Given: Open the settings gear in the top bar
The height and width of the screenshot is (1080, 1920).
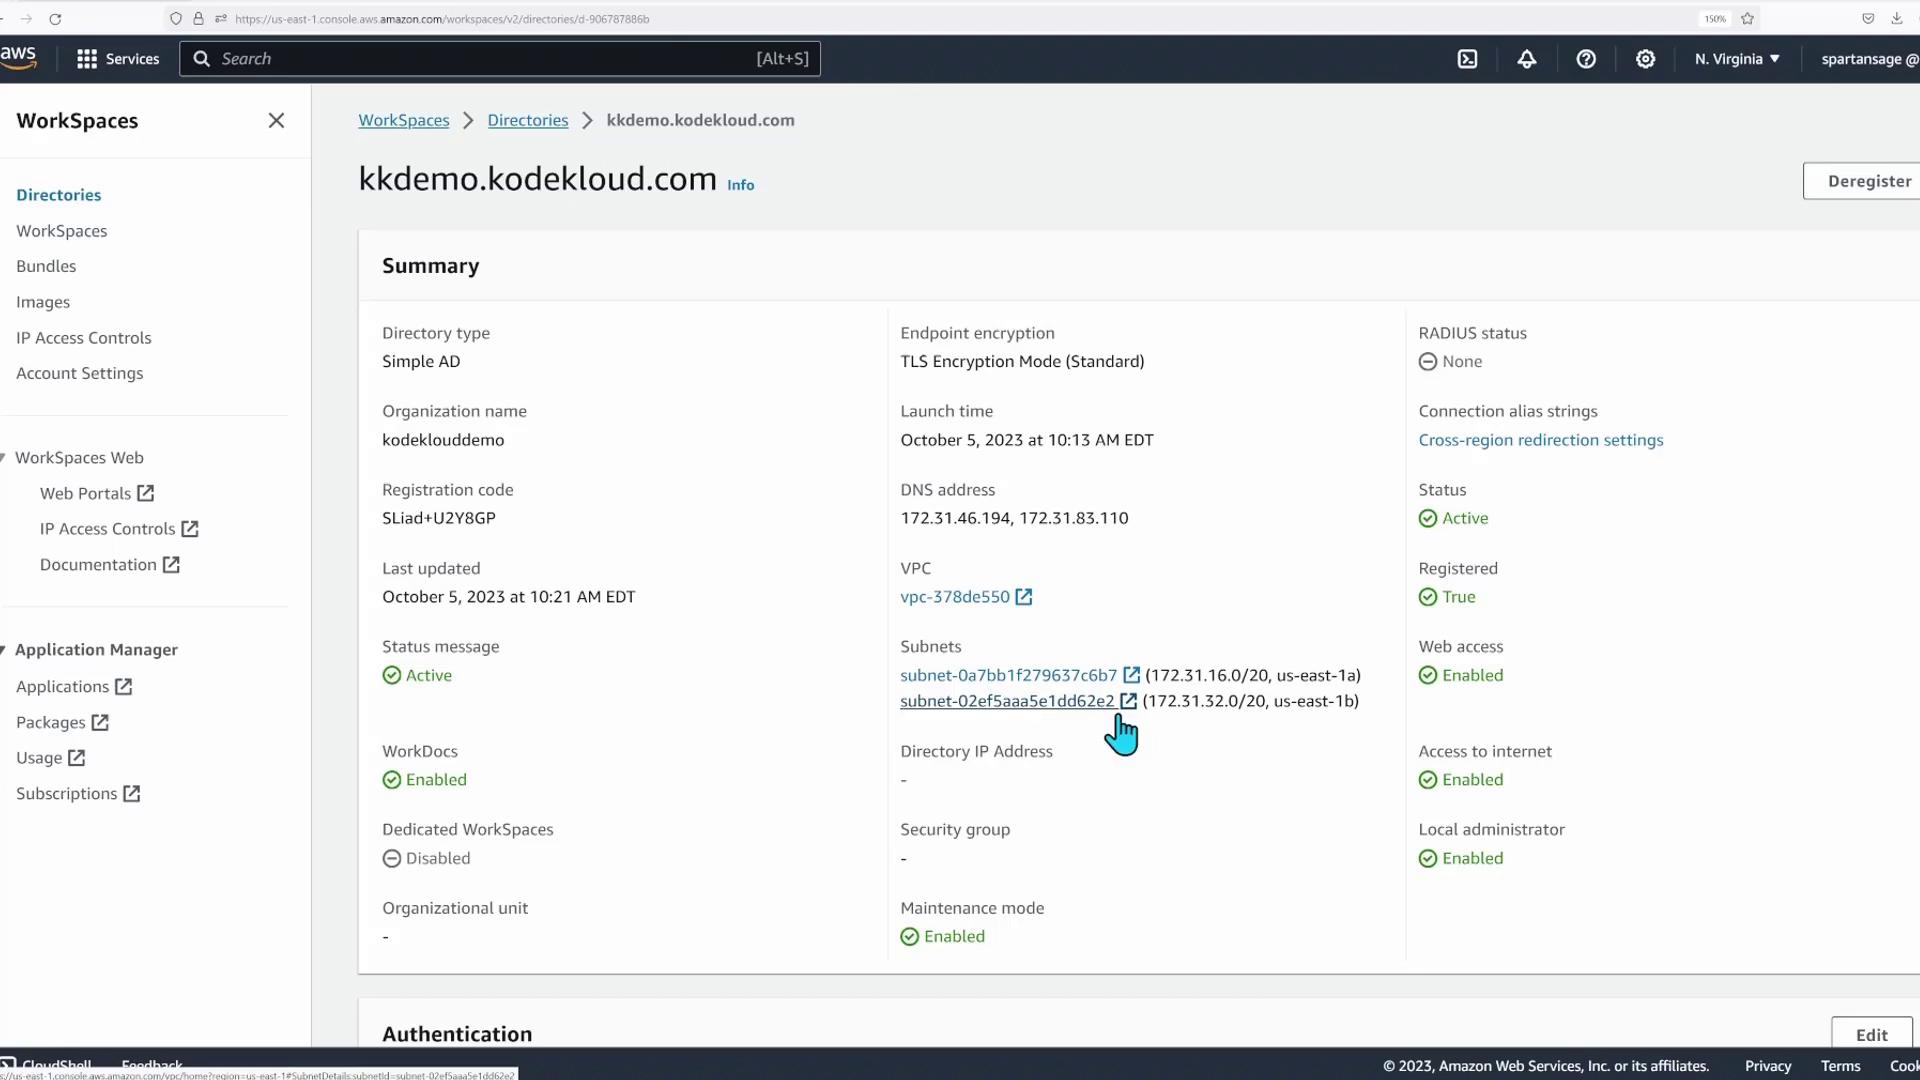Looking at the screenshot, I should tap(1645, 59).
